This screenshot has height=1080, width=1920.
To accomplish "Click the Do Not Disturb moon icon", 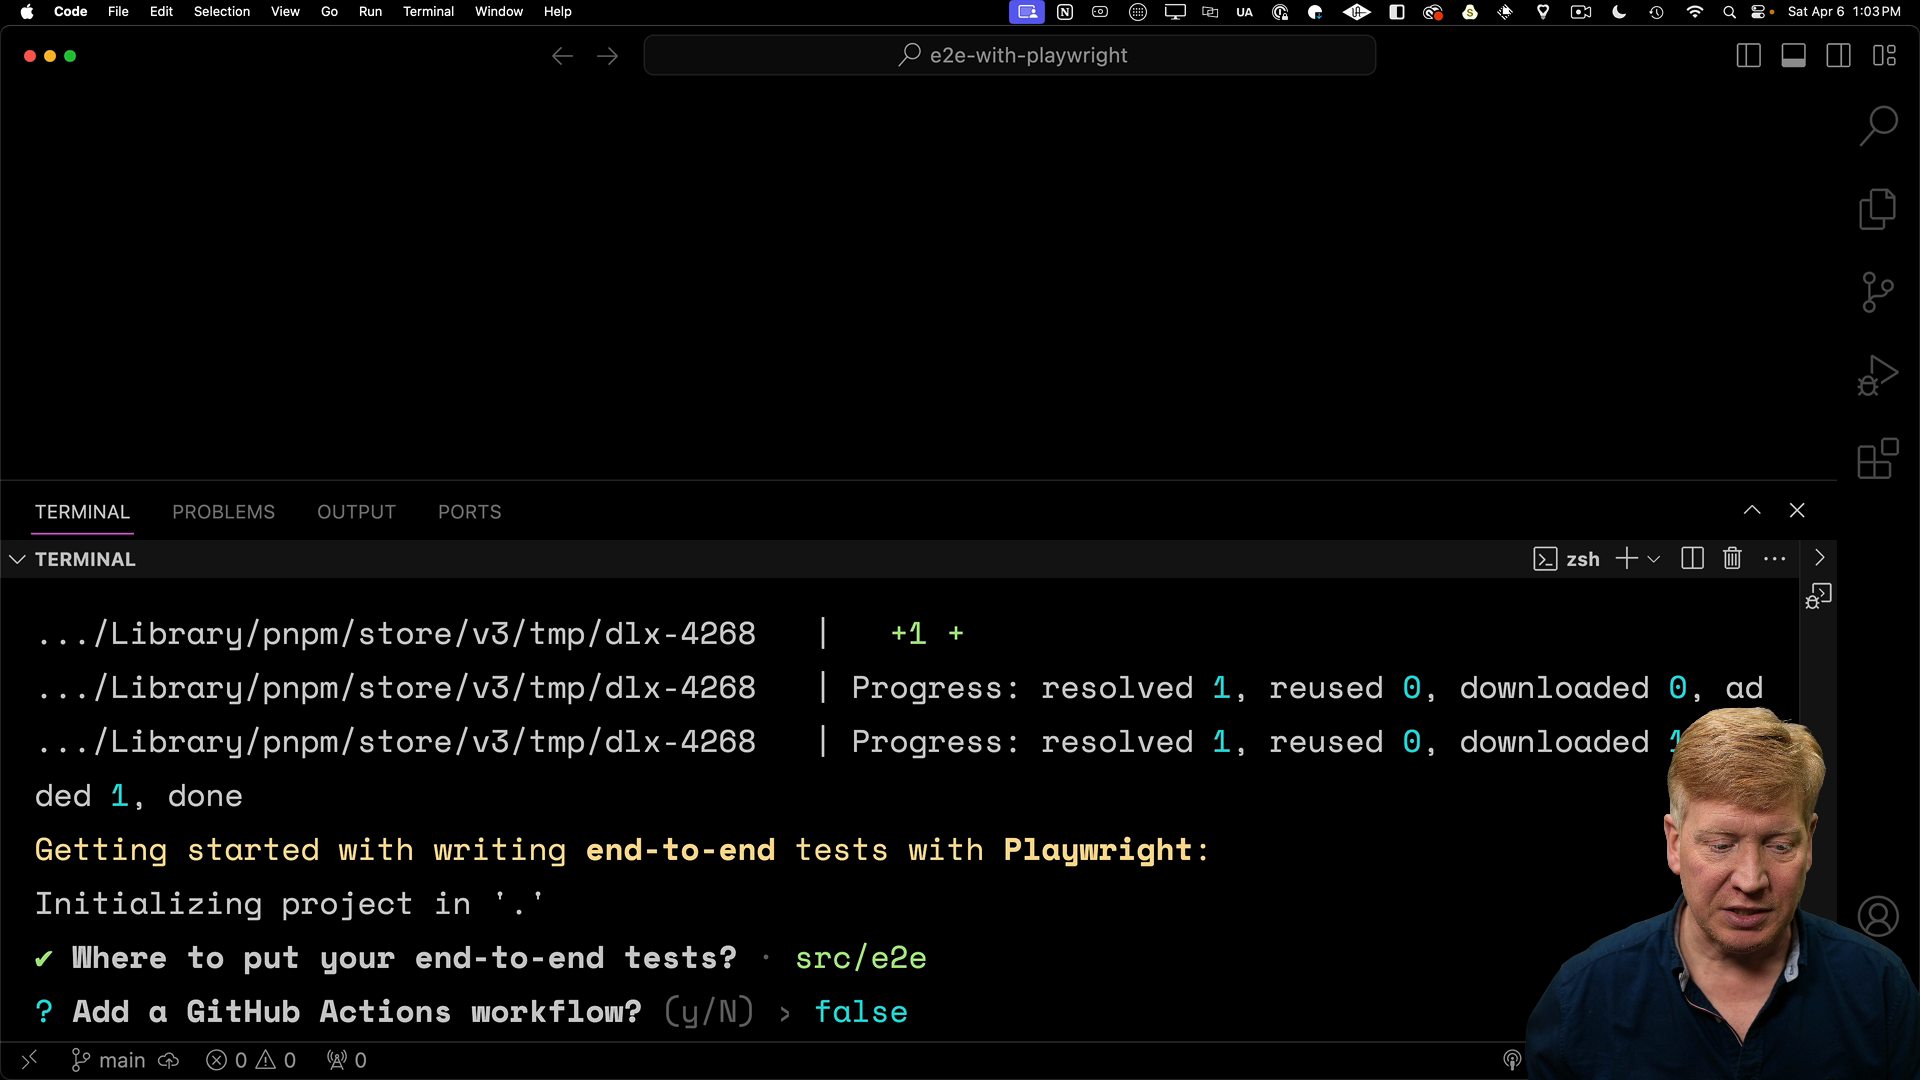I will click(x=1619, y=12).
